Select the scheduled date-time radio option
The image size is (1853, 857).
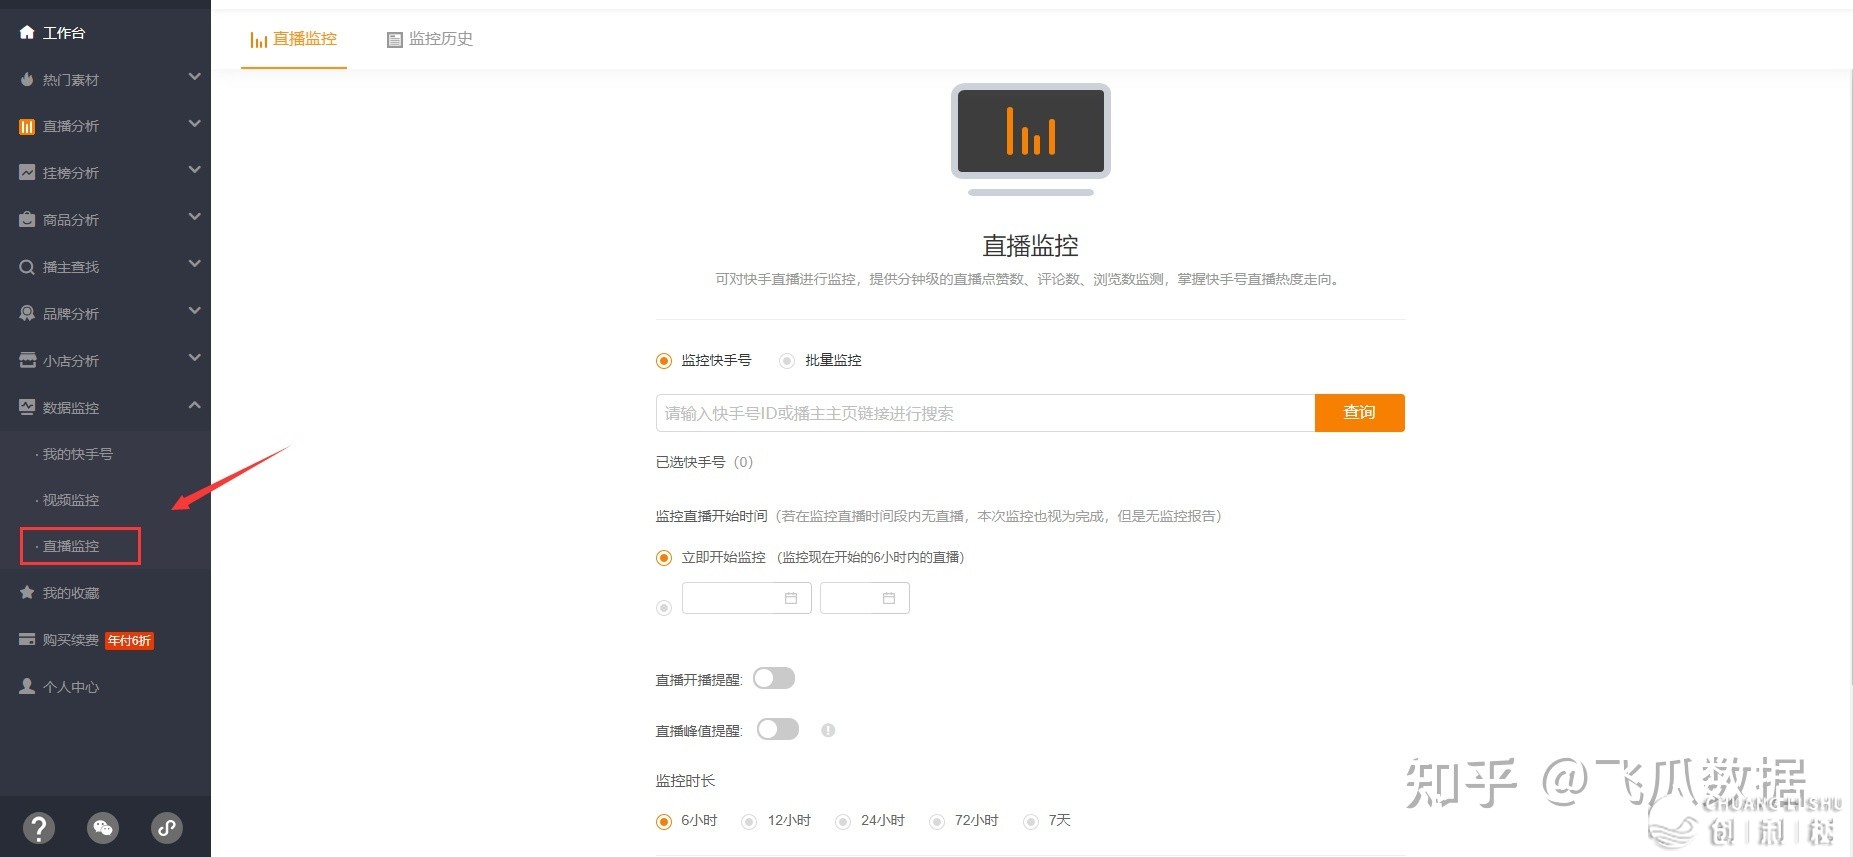664,608
